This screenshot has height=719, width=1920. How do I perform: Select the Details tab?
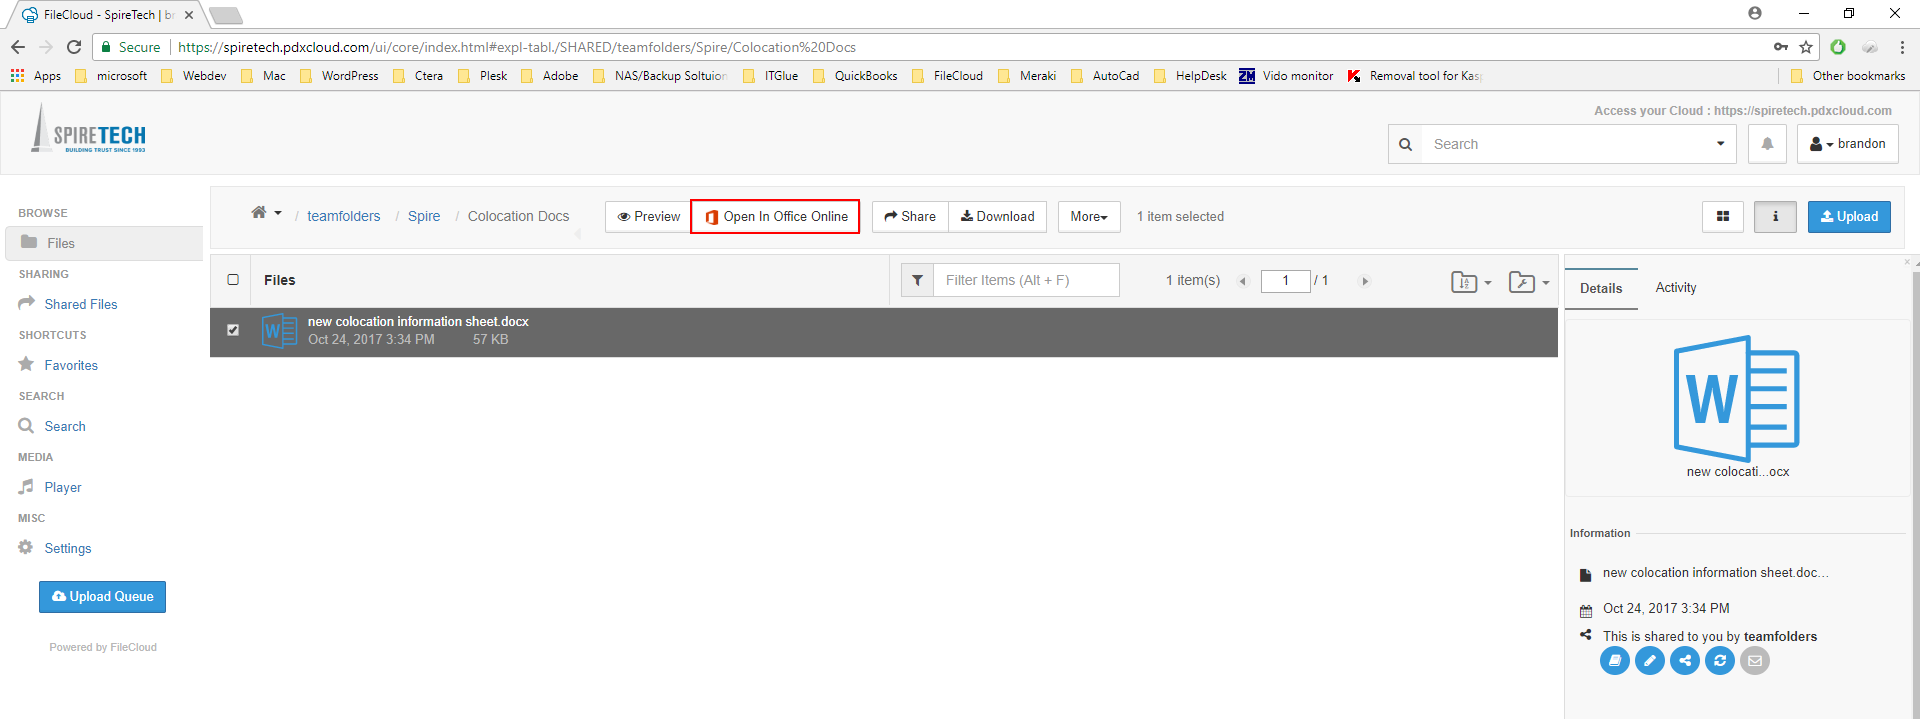1600,288
